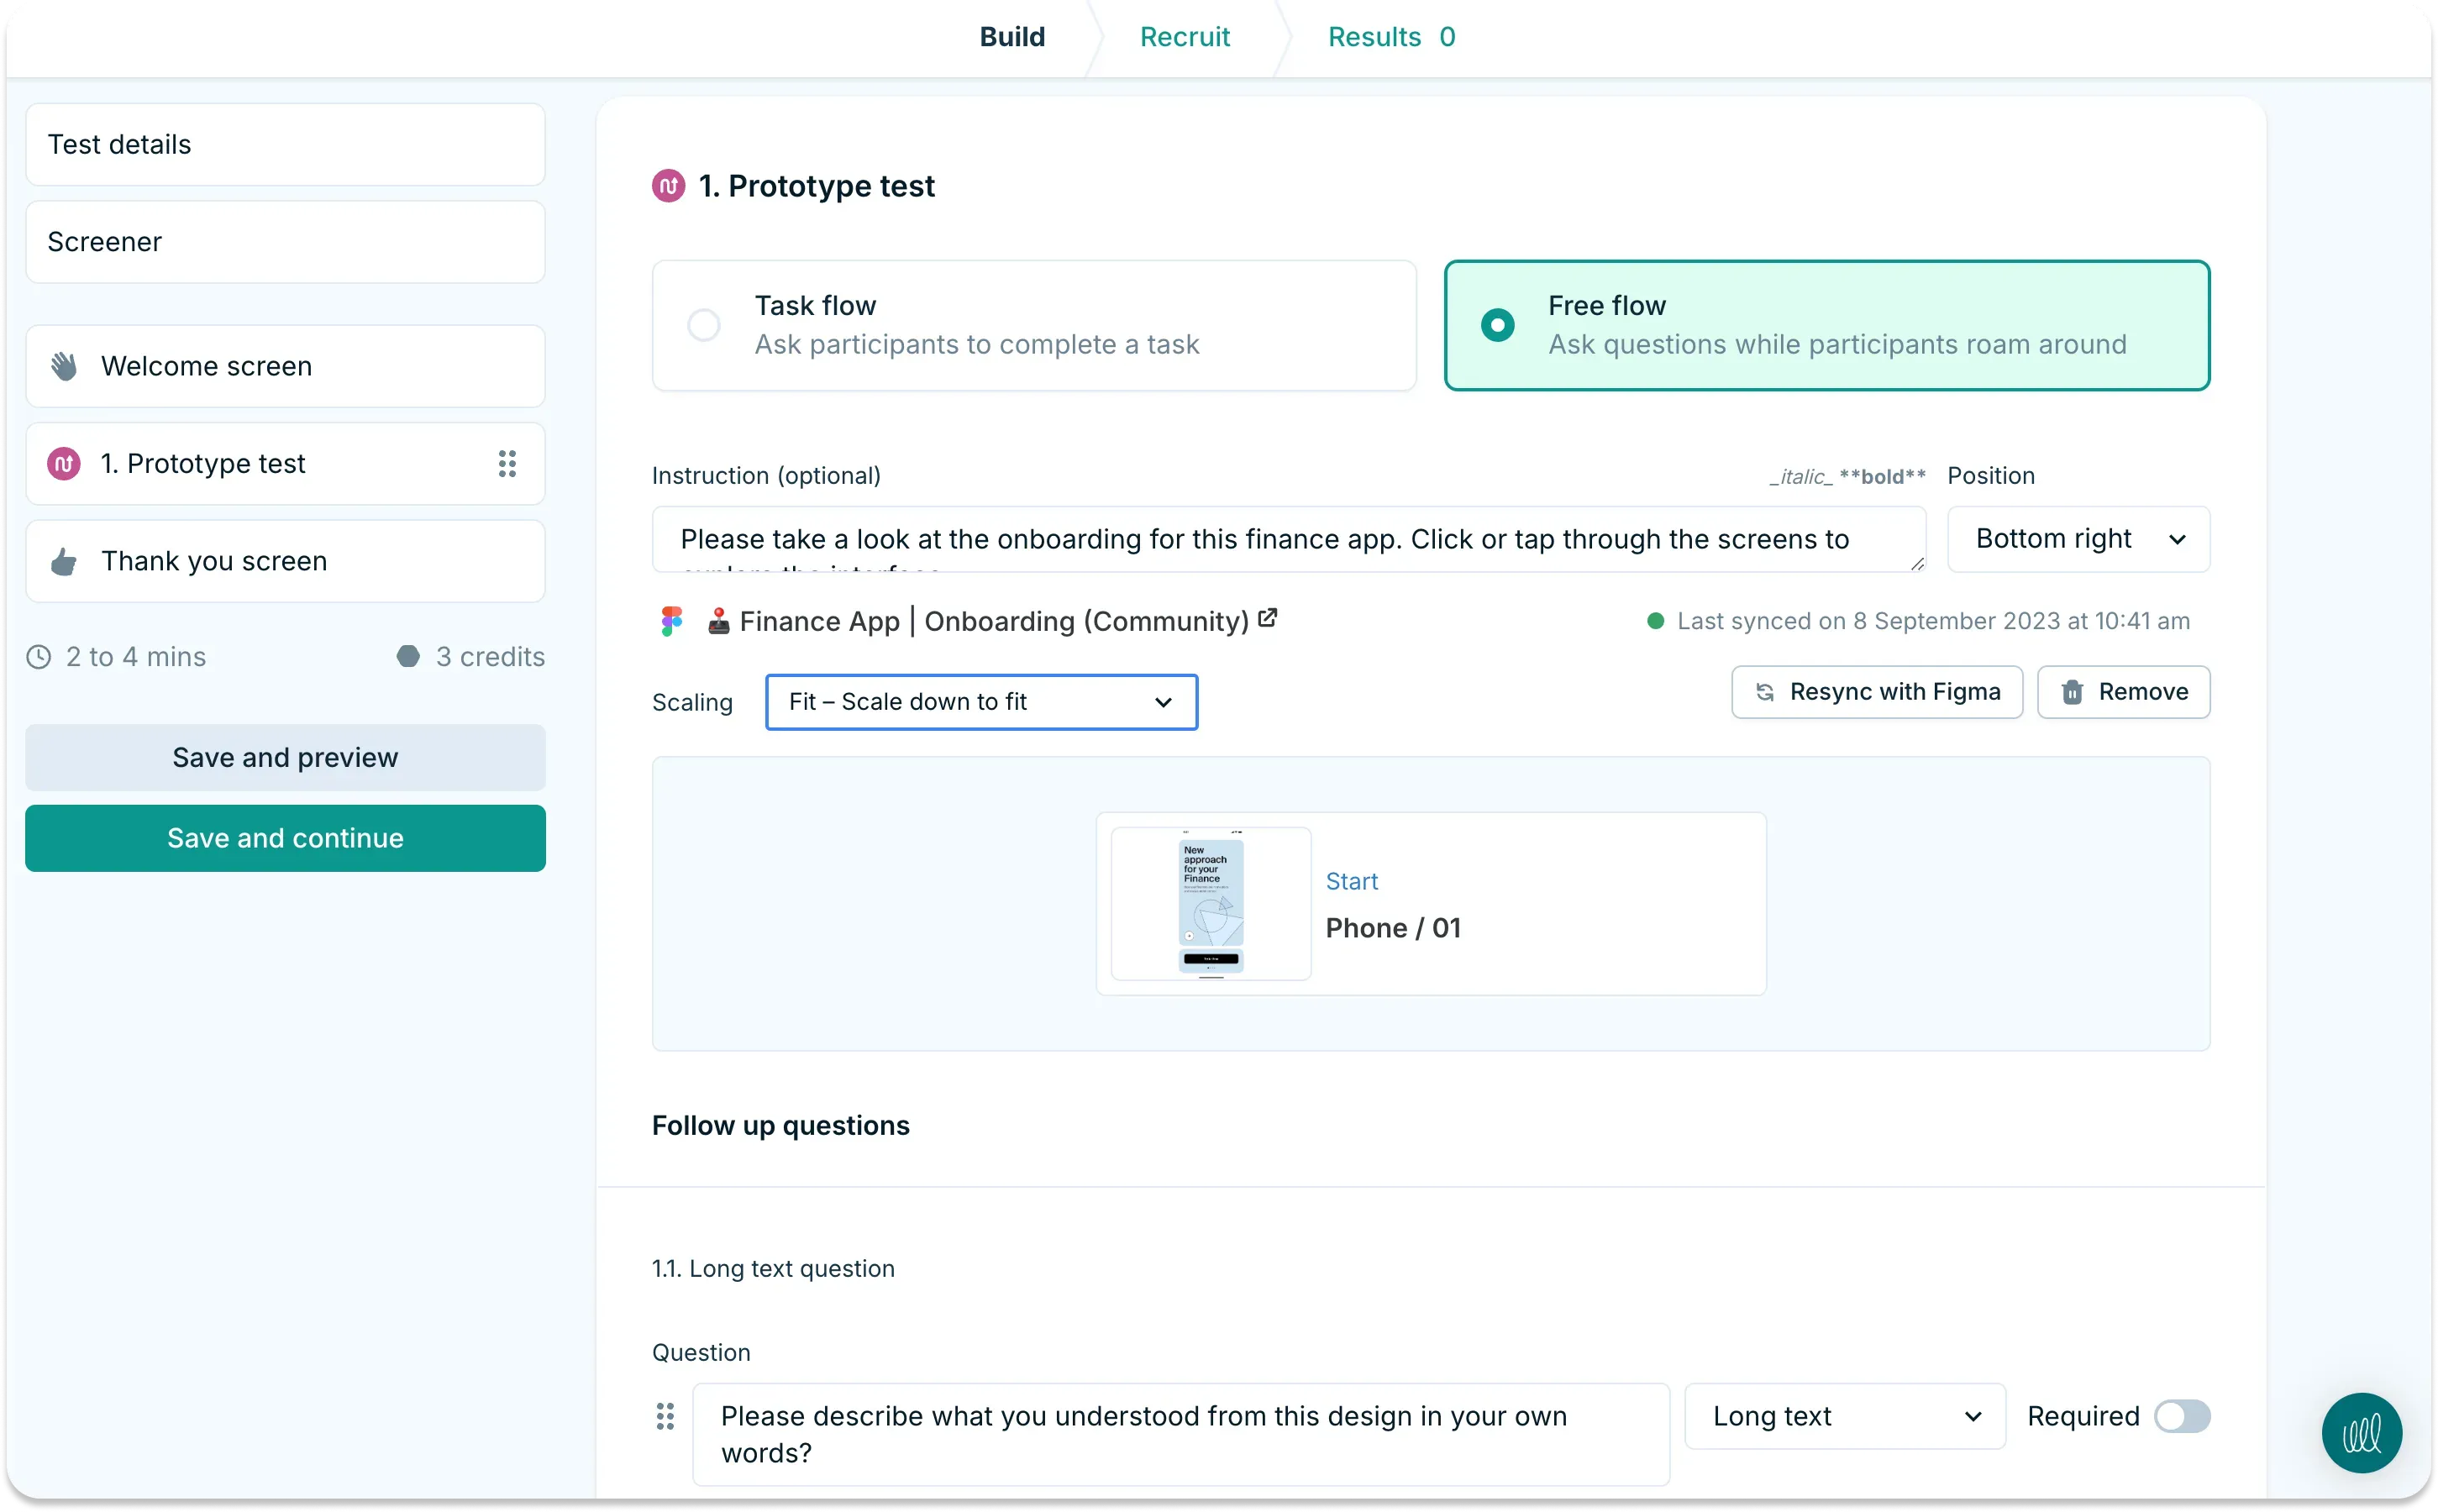Enable the Required toggle for the question
This screenshot has width=2438, height=1512.
click(2184, 1416)
